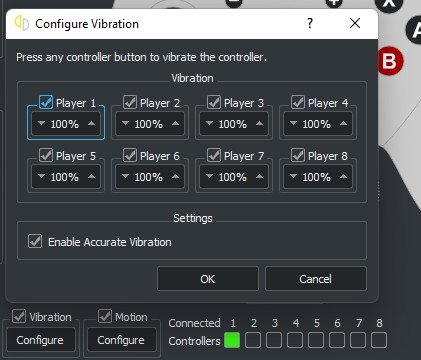Toggle Player 1 vibration checkbox
This screenshot has height=360, width=421.
click(46, 102)
